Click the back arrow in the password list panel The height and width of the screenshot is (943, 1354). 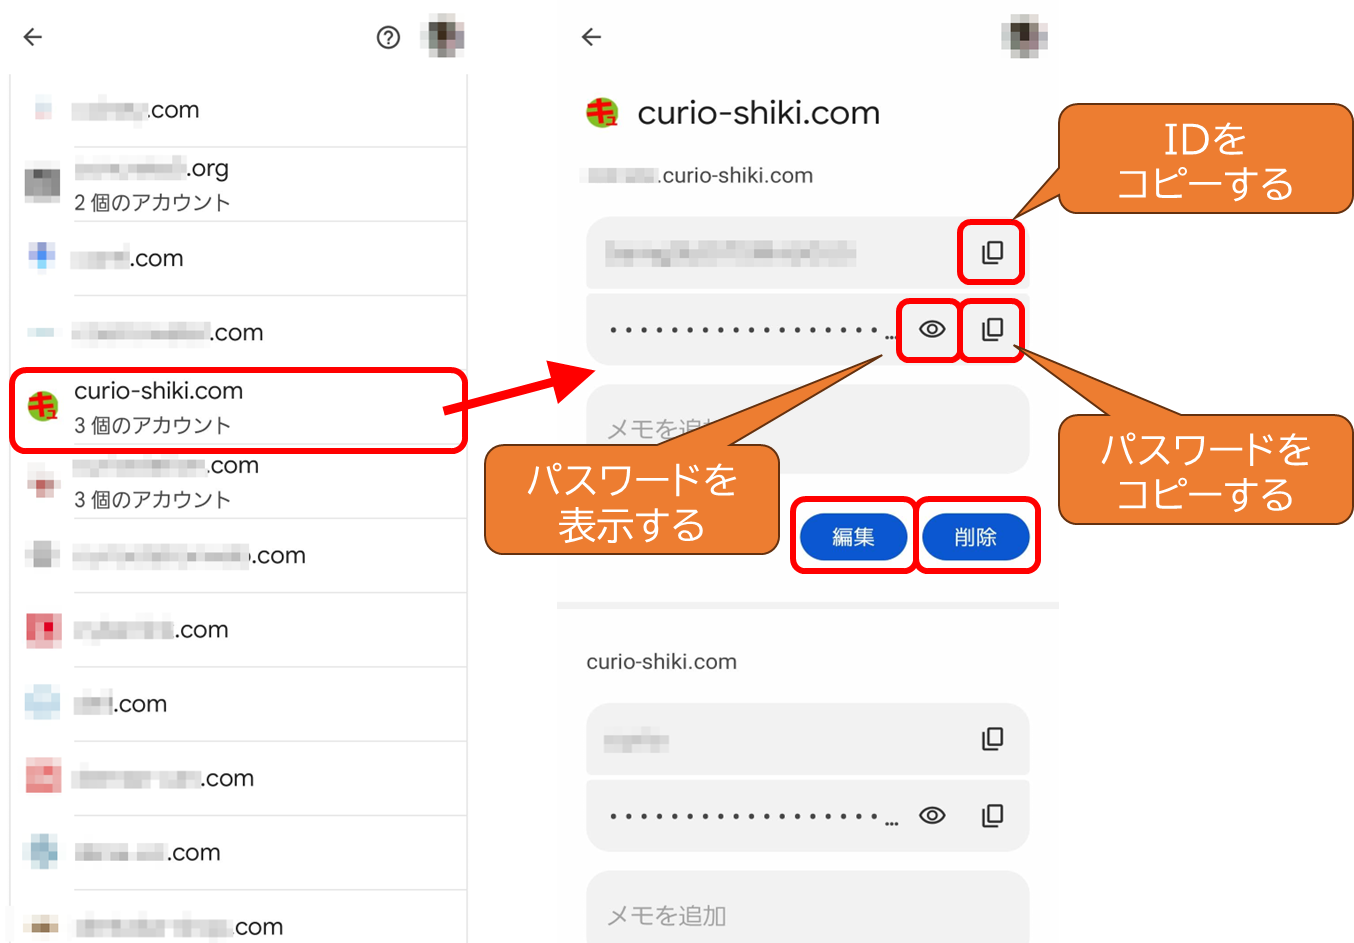click(33, 37)
